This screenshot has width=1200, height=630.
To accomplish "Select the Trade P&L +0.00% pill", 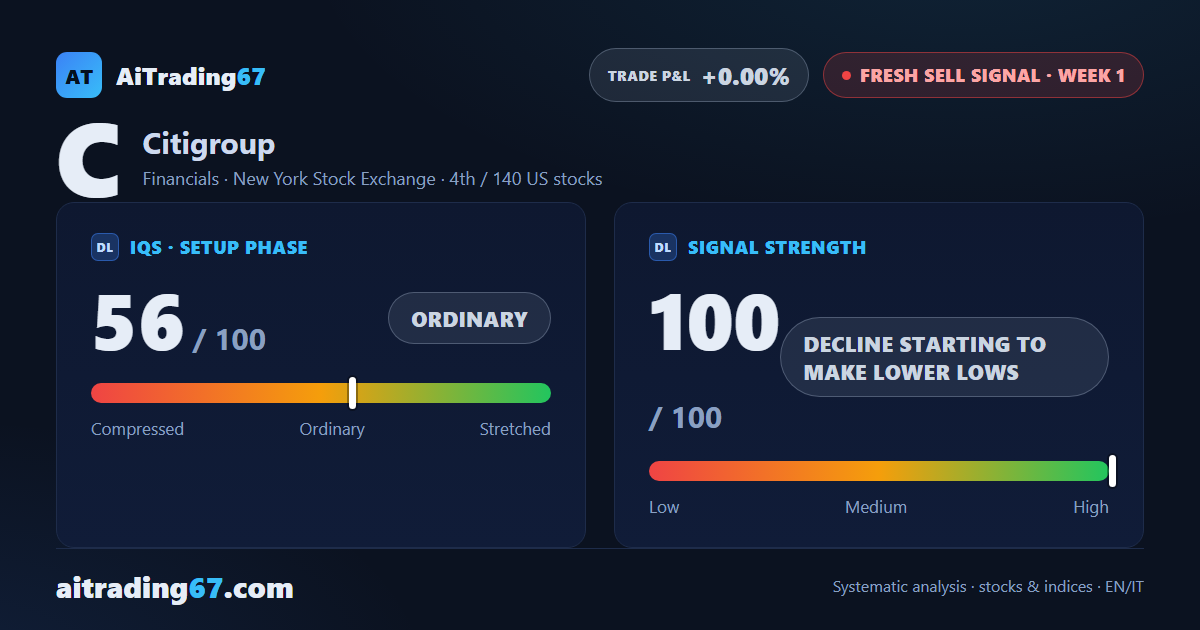I will coord(699,75).
